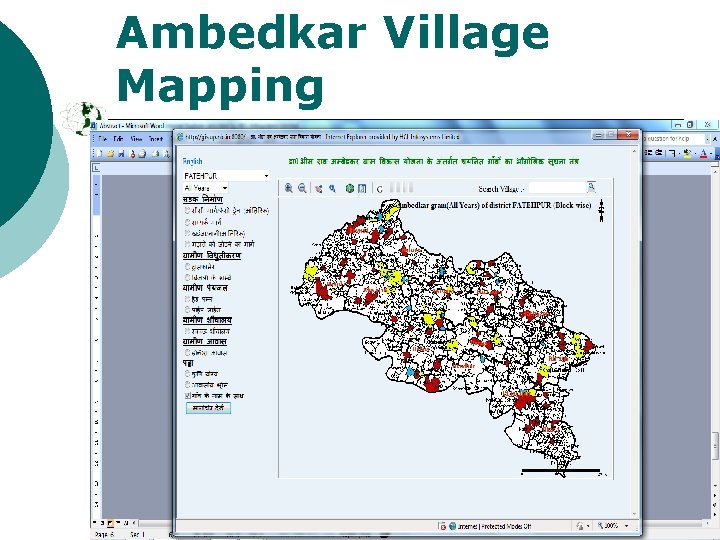Click the Highlight color icon in Word toolbar
The image size is (720, 540).
tap(687, 154)
